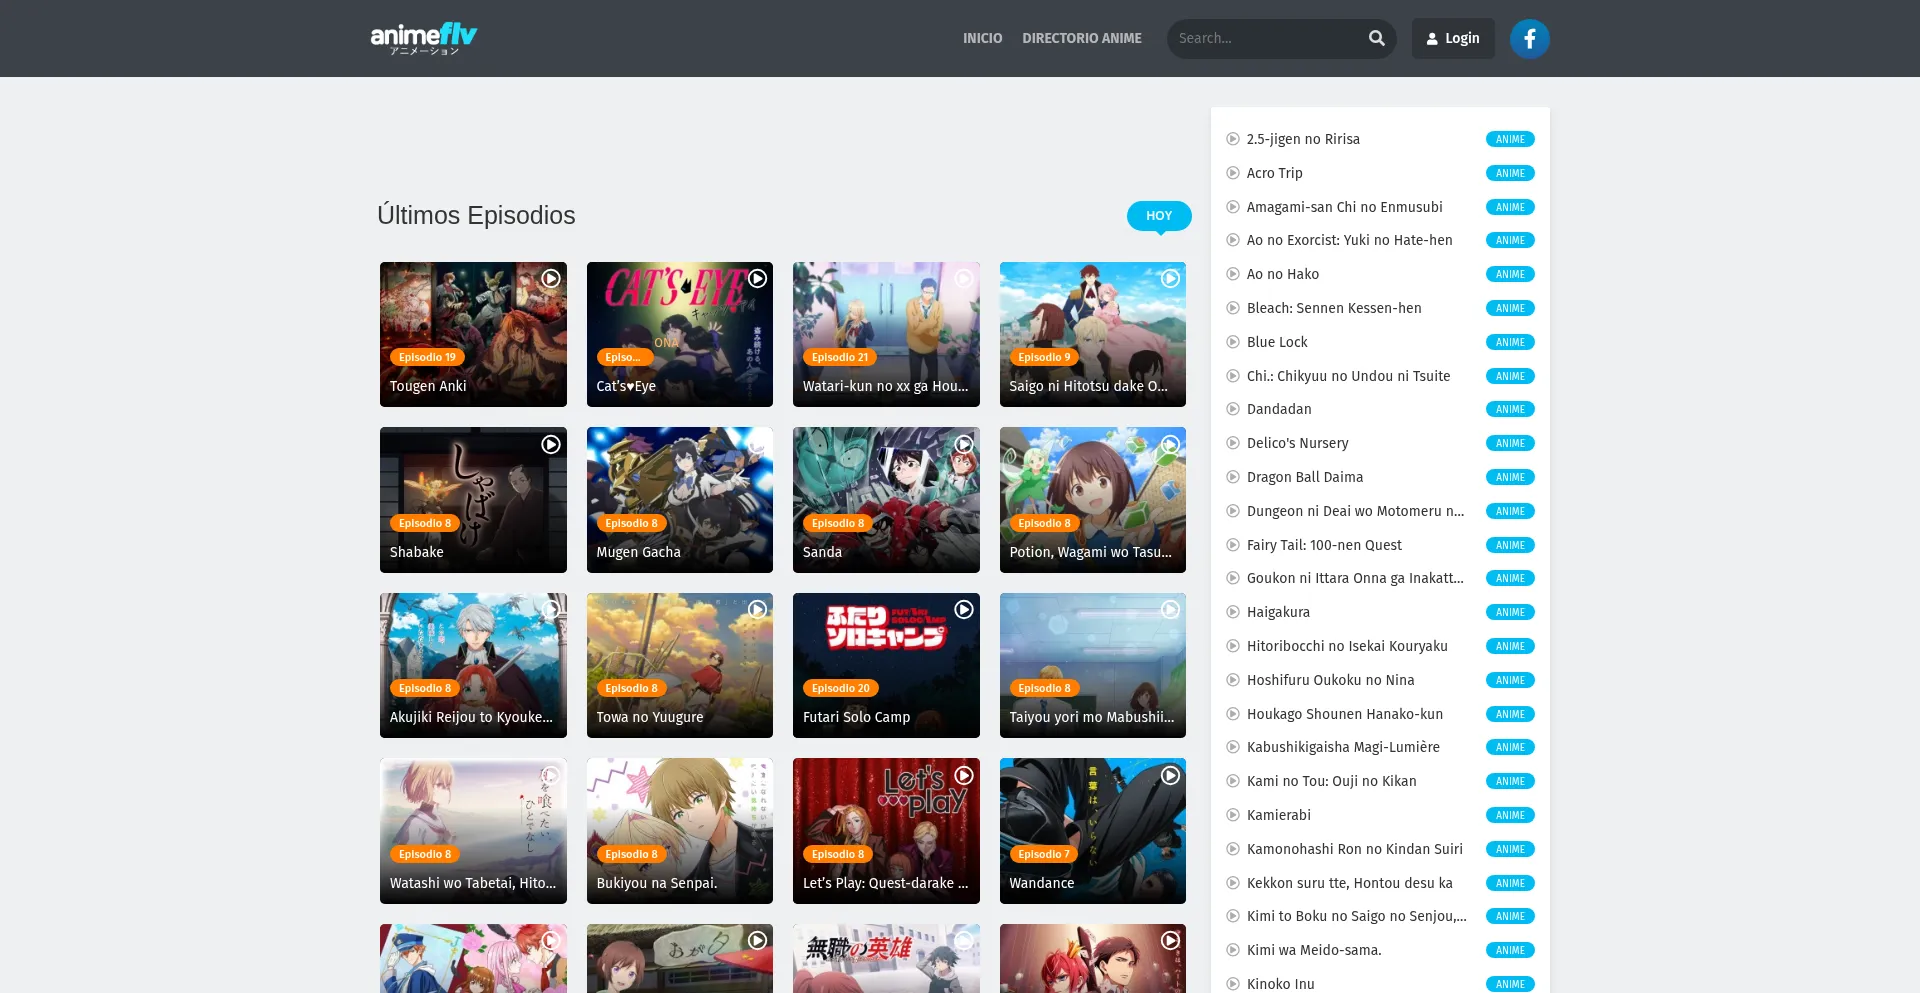Open Dragon Ball Daima from the list
This screenshot has height=993, width=1920.
point(1304,477)
